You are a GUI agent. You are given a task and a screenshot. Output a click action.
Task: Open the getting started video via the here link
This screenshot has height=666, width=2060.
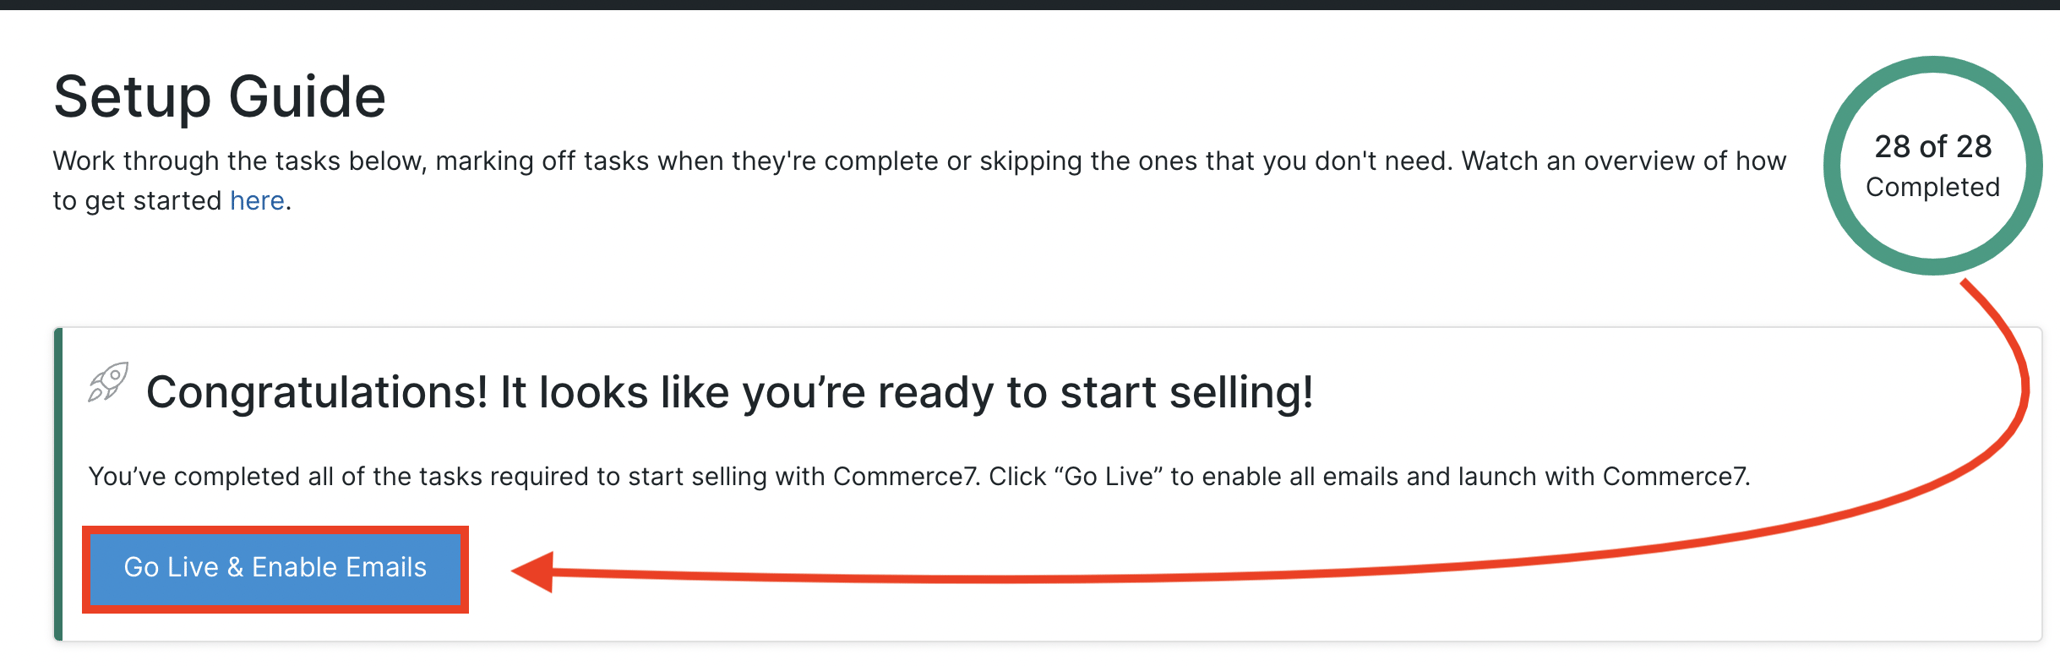pos(256,200)
